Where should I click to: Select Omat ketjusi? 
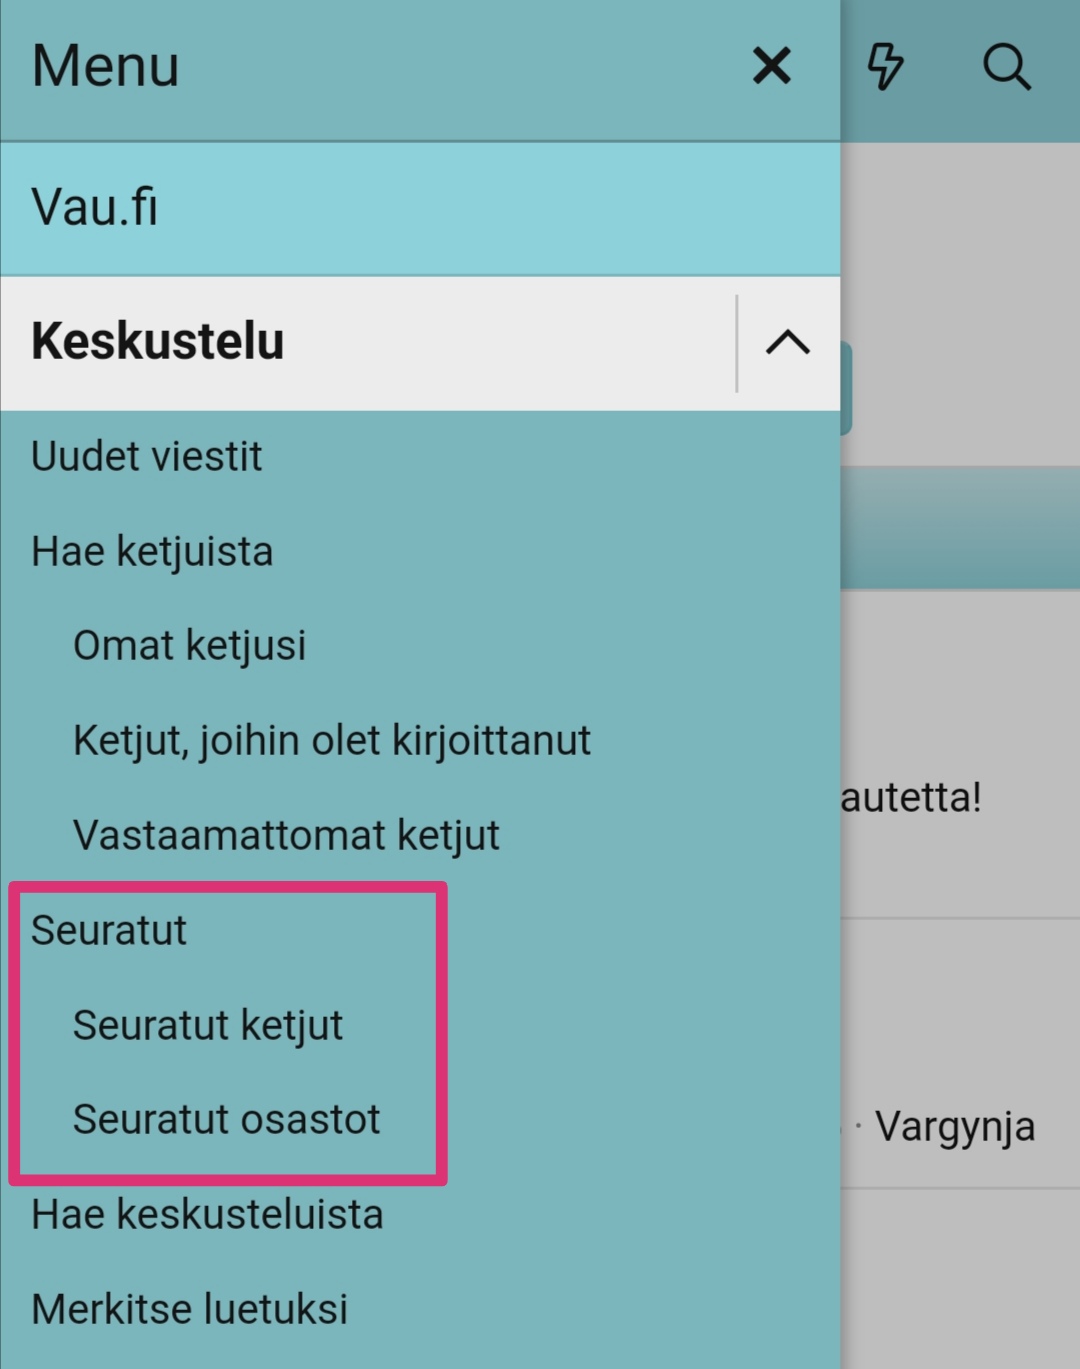[189, 645]
